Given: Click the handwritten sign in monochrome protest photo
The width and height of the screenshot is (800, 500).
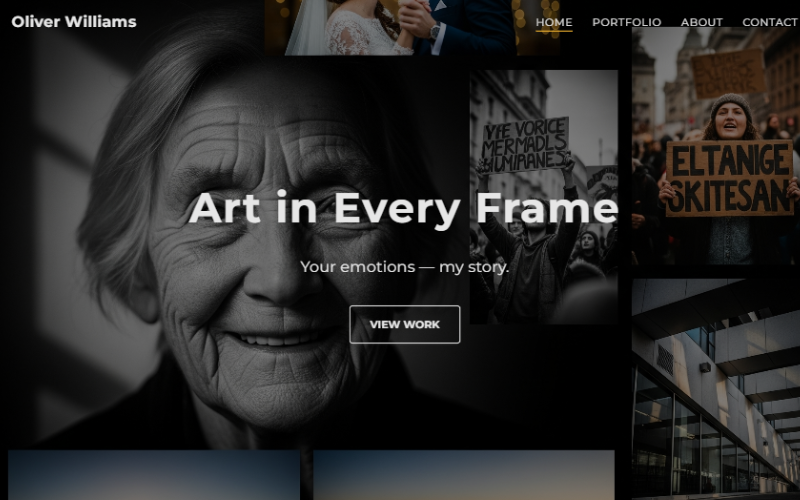Looking at the screenshot, I should [x=526, y=145].
